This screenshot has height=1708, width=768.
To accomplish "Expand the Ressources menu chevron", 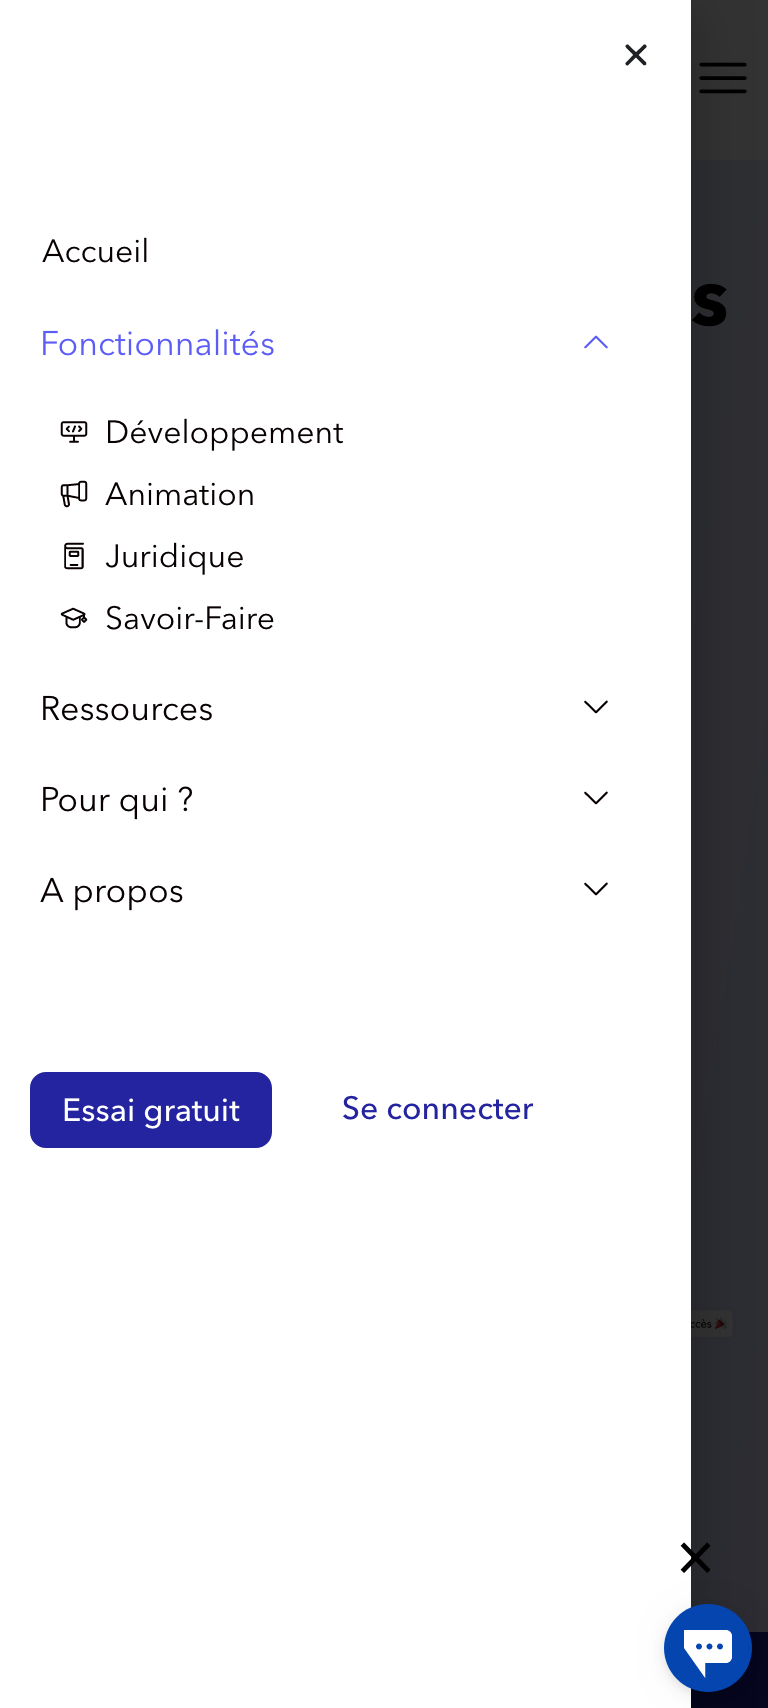I will click(x=596, y=708).
